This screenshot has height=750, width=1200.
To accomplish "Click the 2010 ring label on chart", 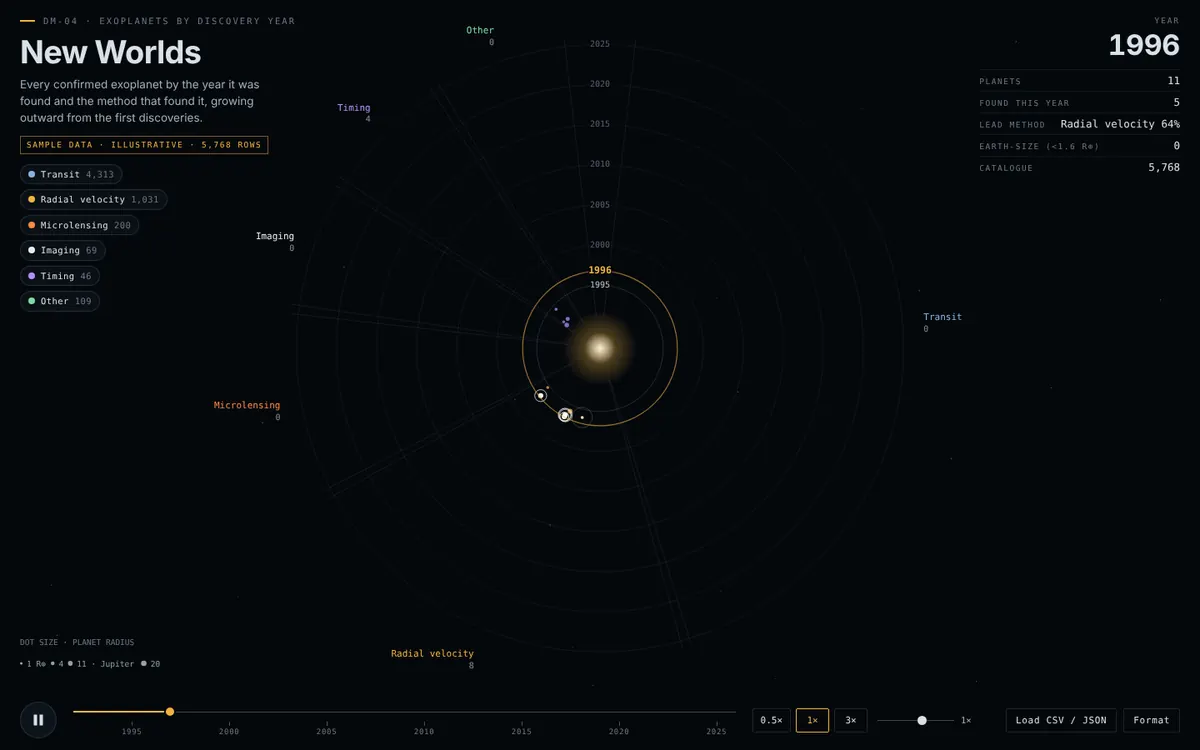I will coord(600,164).
